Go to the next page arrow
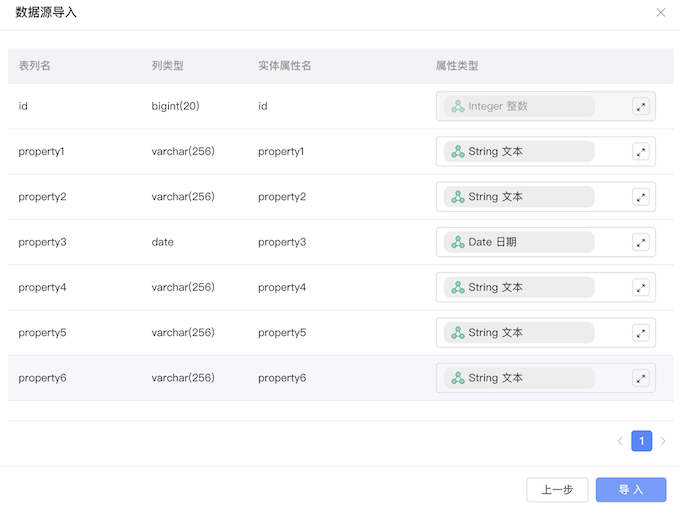 click(x=663, y=441)
